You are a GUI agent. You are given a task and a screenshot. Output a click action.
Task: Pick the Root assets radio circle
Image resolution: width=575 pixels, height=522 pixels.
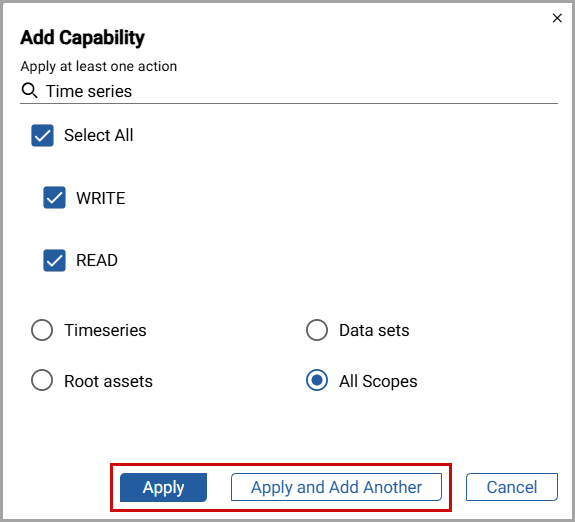(42, 380)
